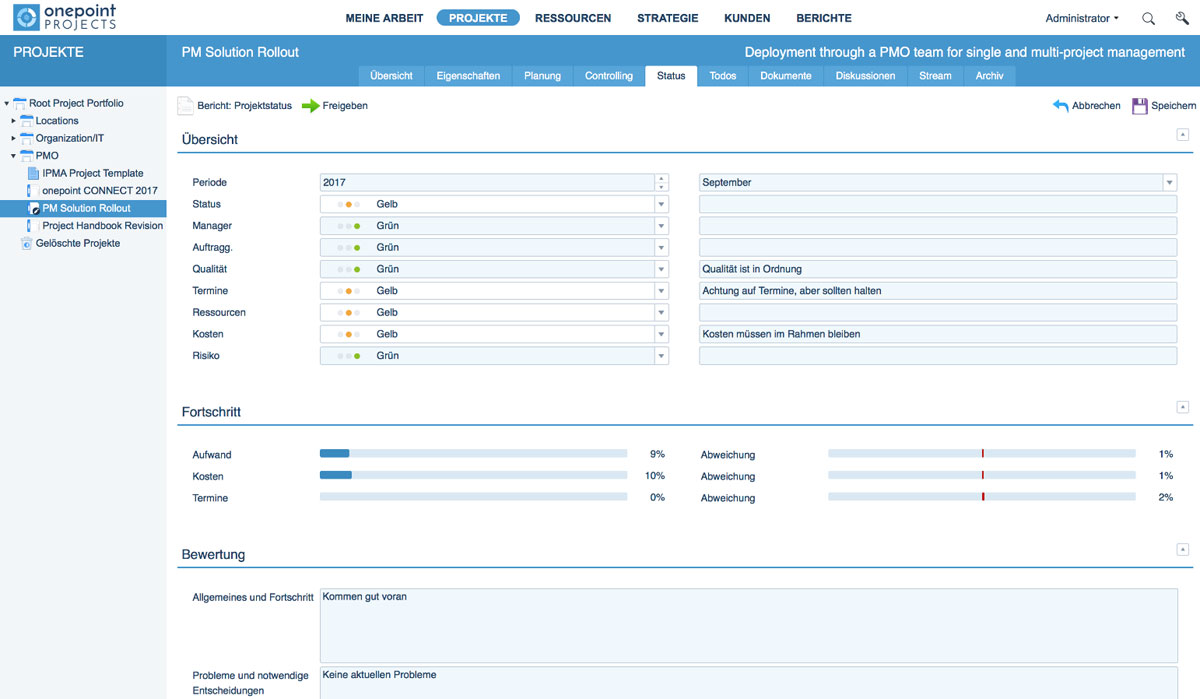This screenshot has height=699, width=1200.
Task: Select the Gelöschte Projekte trash icon
Action: point(27,244)
